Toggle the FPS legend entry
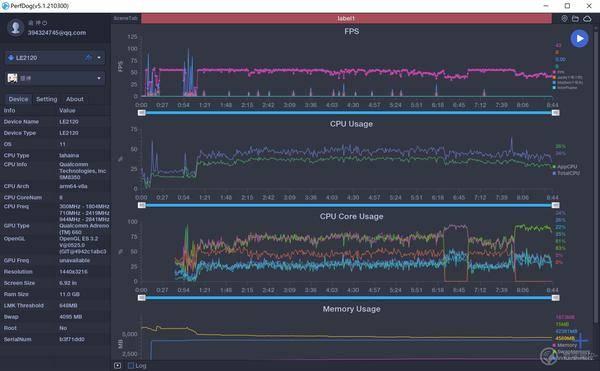 (559, 72)
